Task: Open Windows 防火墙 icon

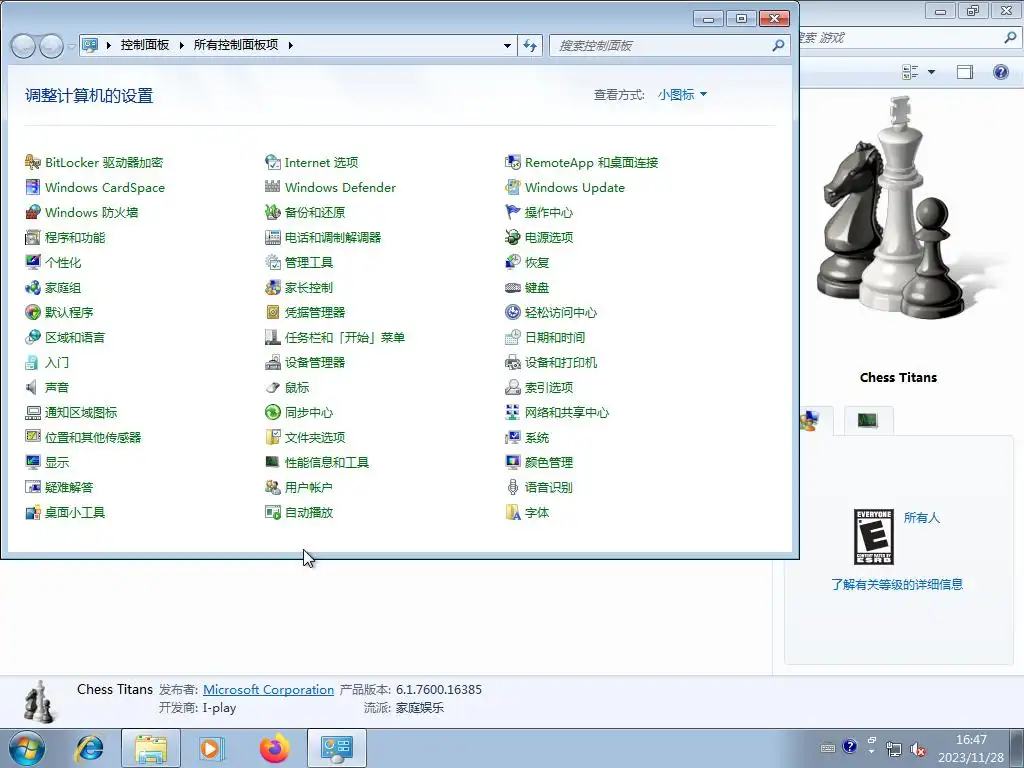Action: click(33, 212)
